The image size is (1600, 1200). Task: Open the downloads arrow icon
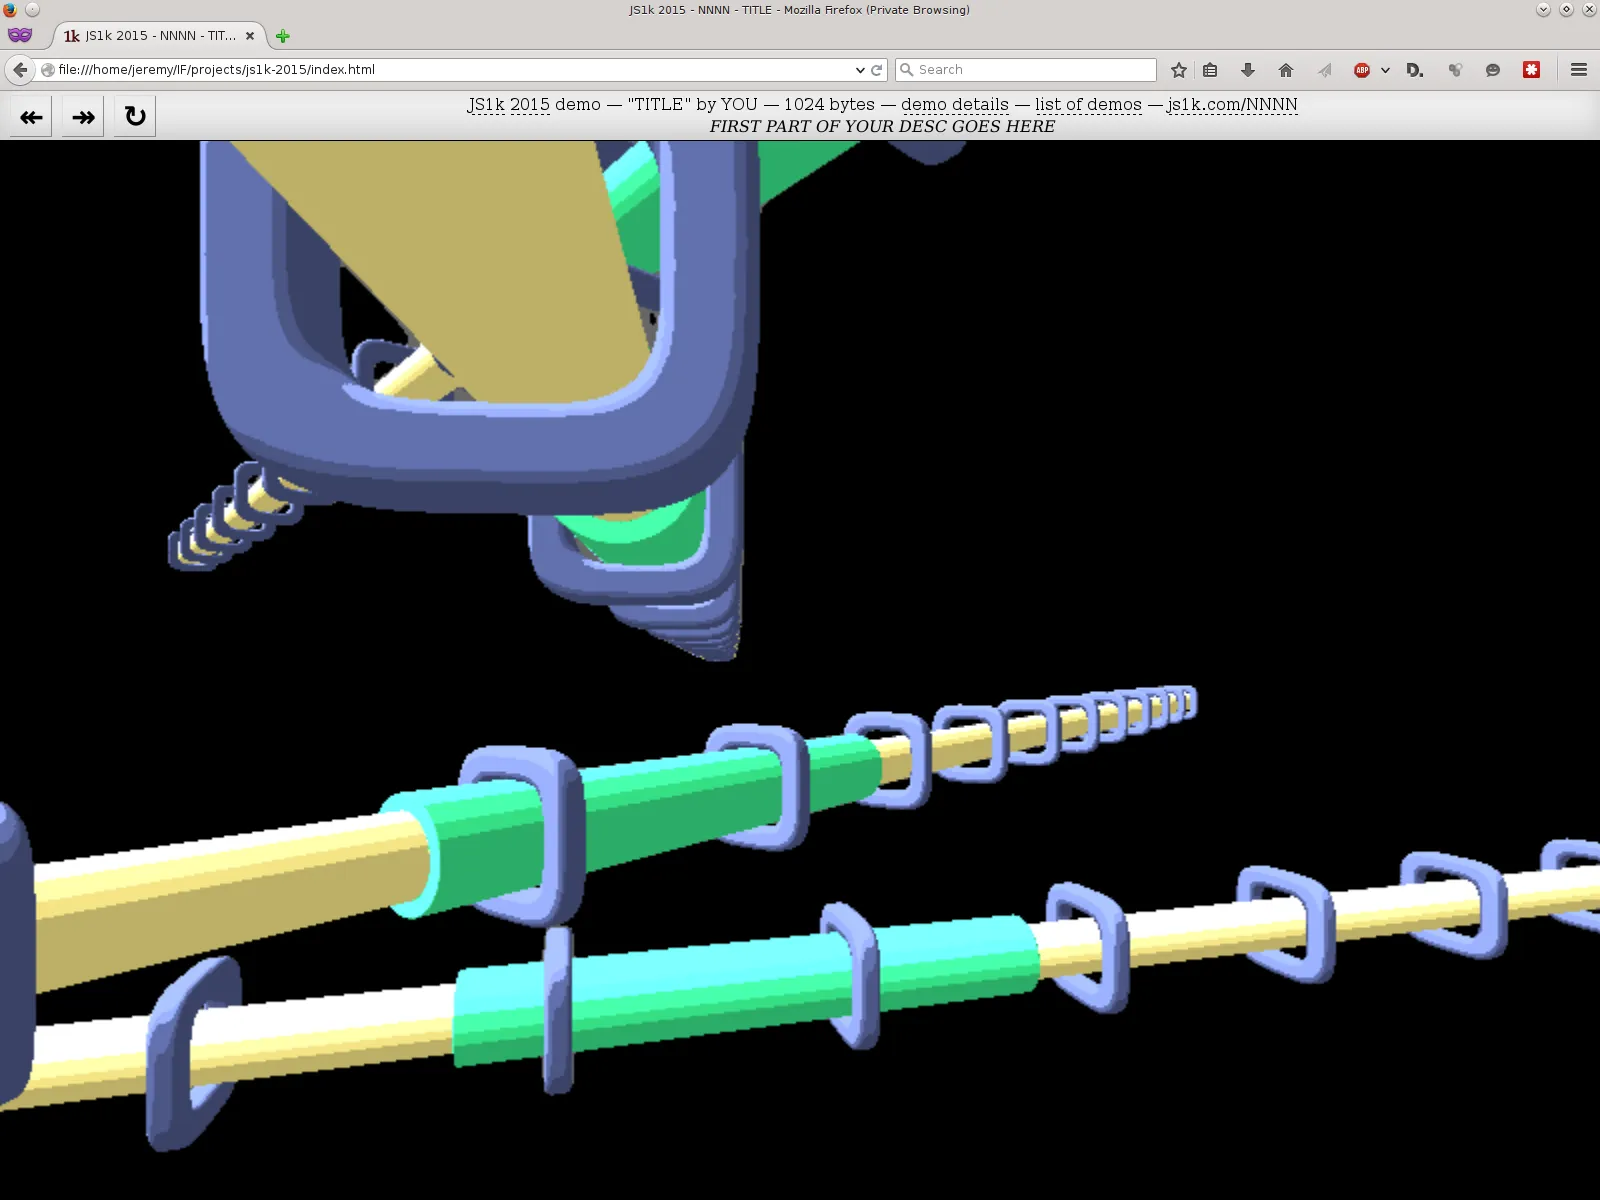point(1247,70)
